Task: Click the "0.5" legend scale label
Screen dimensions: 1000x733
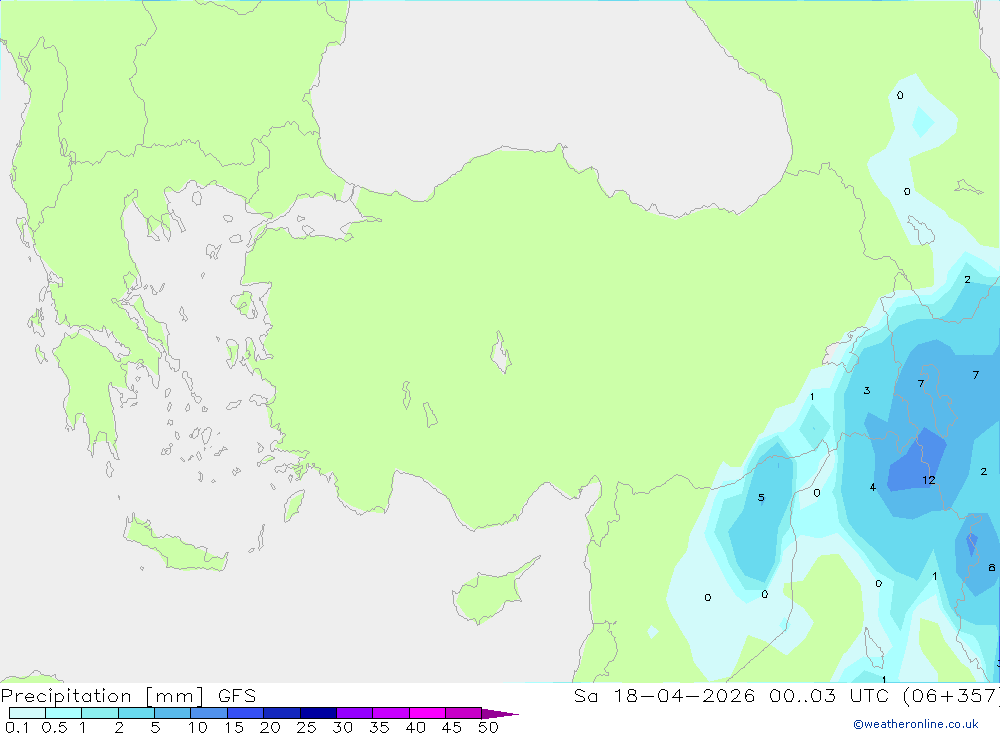Action: [x=54, y=727]
